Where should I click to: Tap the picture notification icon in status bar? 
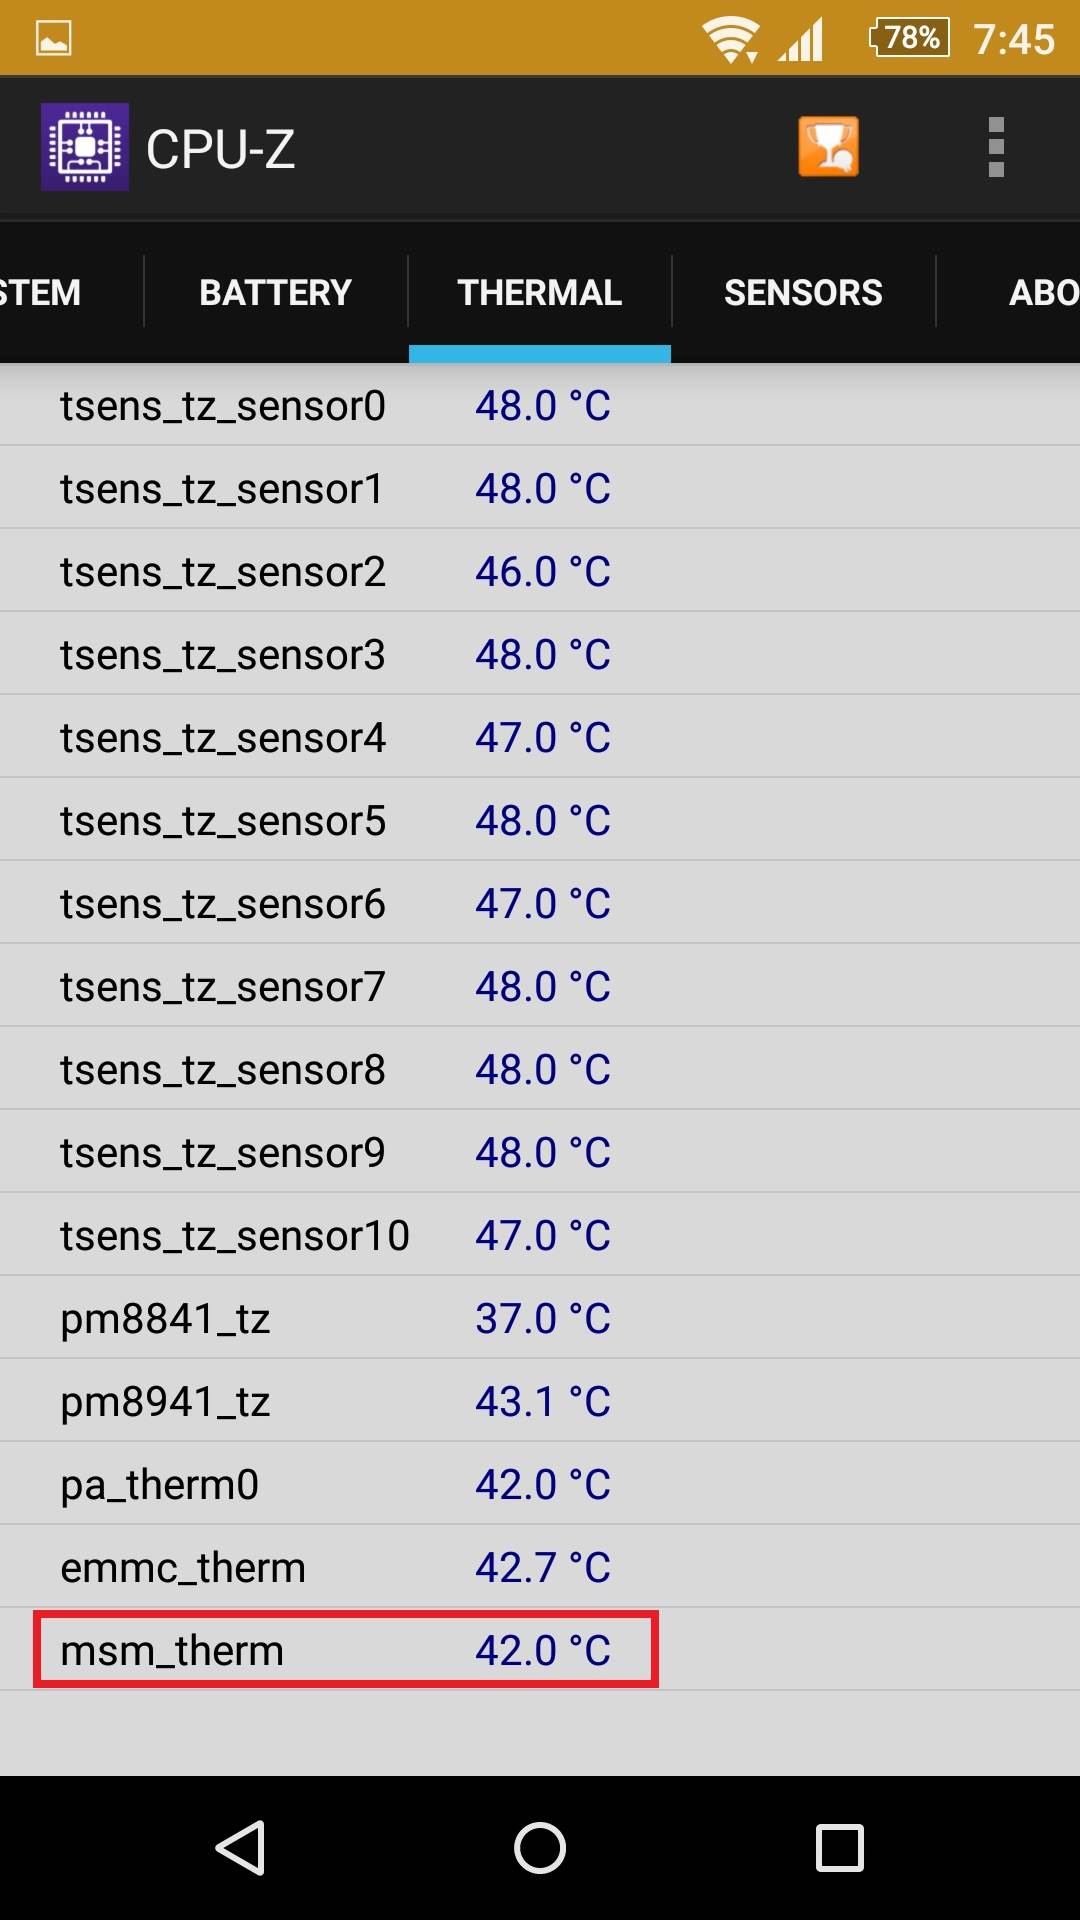(53, 38)
